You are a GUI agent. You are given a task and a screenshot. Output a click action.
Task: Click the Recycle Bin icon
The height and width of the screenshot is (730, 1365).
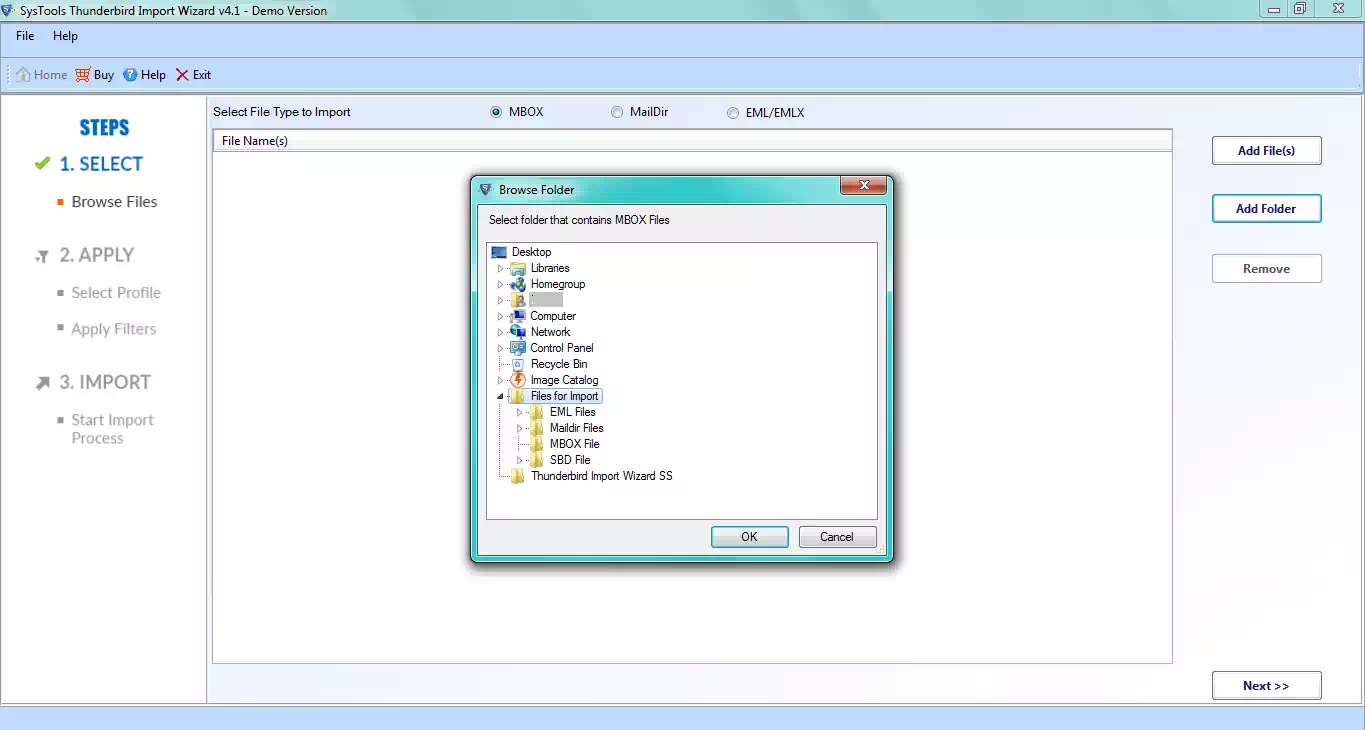click(518, 364)
